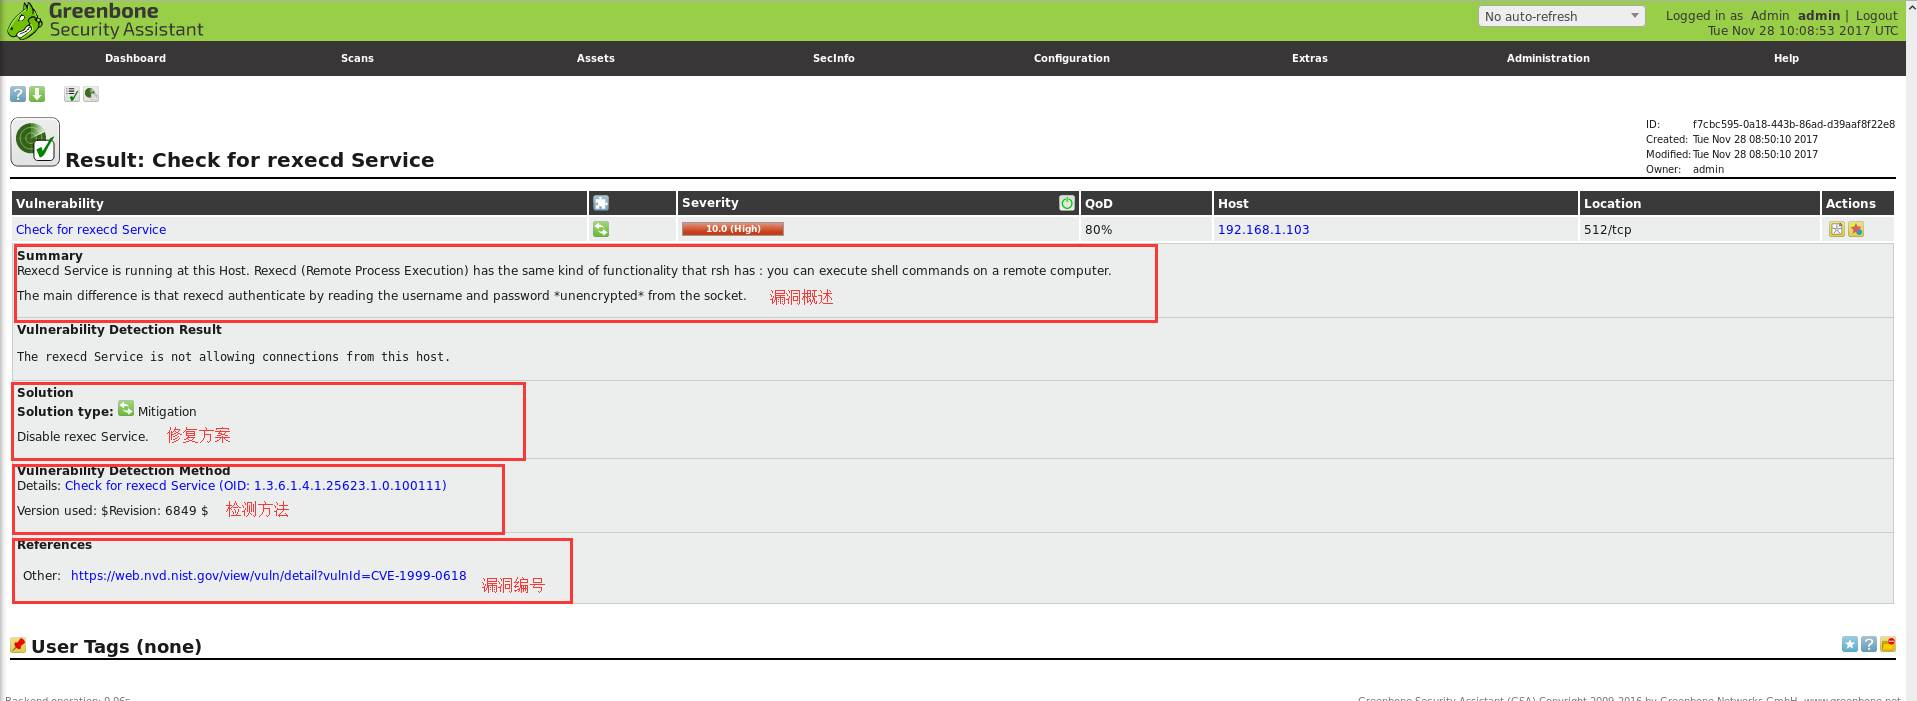
Task: Click the corresponding report icon in toolbar
Action: (x=91, y=94)
